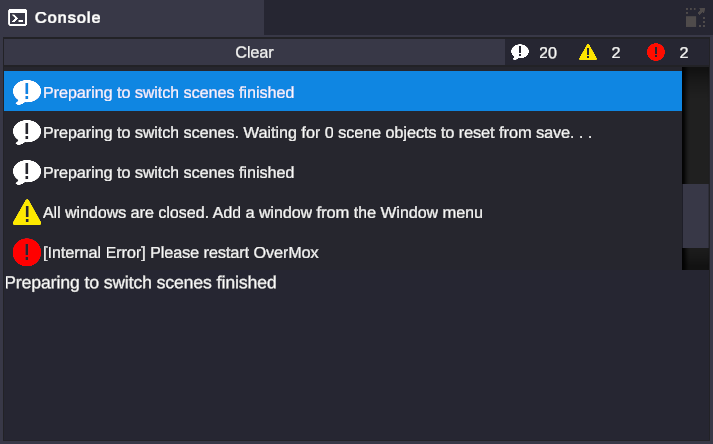Toggle error messages filter showing 2
This screenshot has height=444, width=713.
pos(668,53)
